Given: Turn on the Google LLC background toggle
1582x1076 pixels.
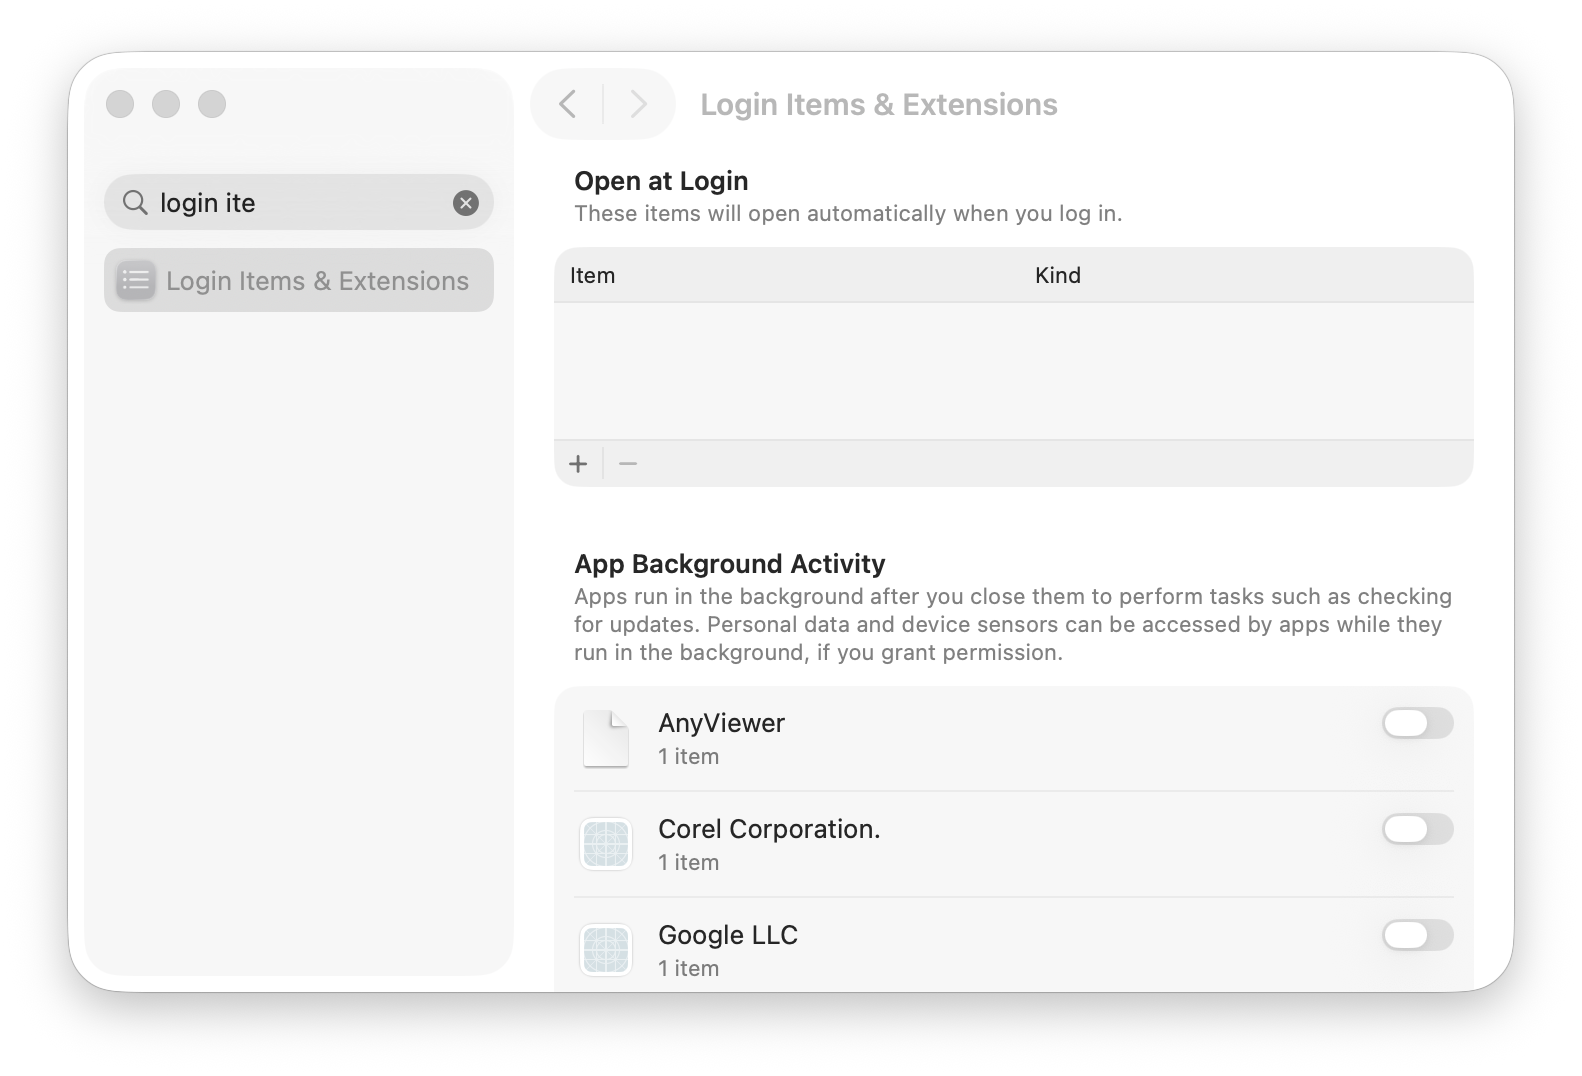Looking at the screenshot, I should 1417,935.
